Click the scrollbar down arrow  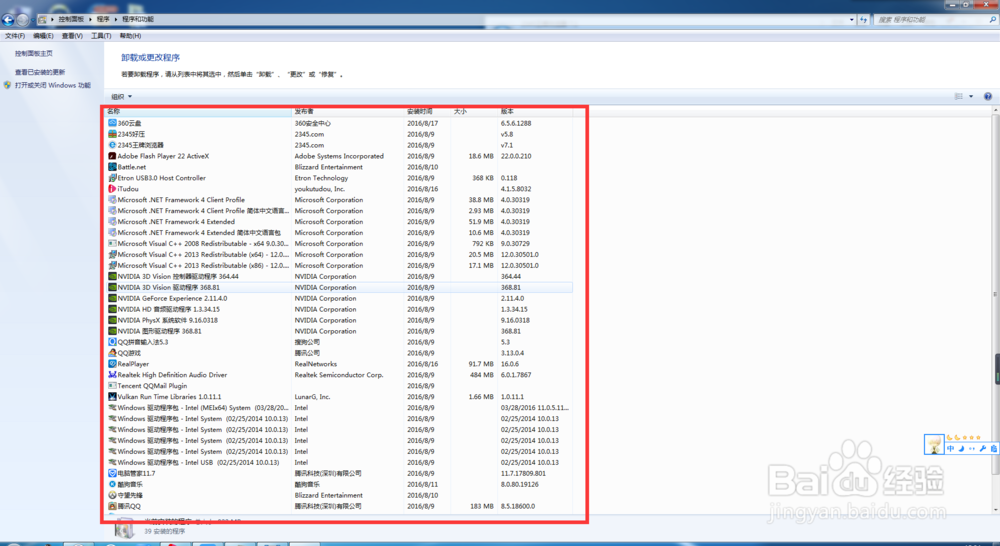pyautogui.click(x=995, y=510)
